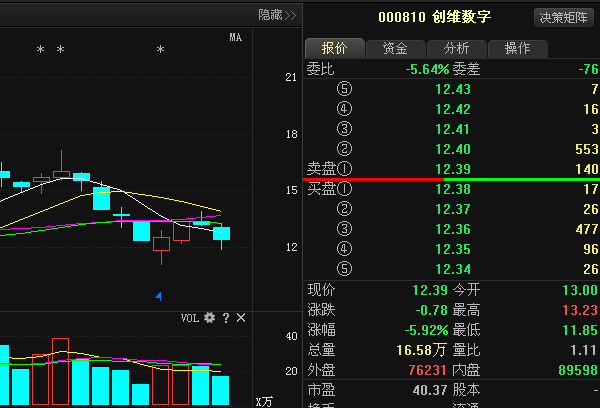Click the VOL indicator label
Viewport: 600px width, 408px height.
point(190,318)
